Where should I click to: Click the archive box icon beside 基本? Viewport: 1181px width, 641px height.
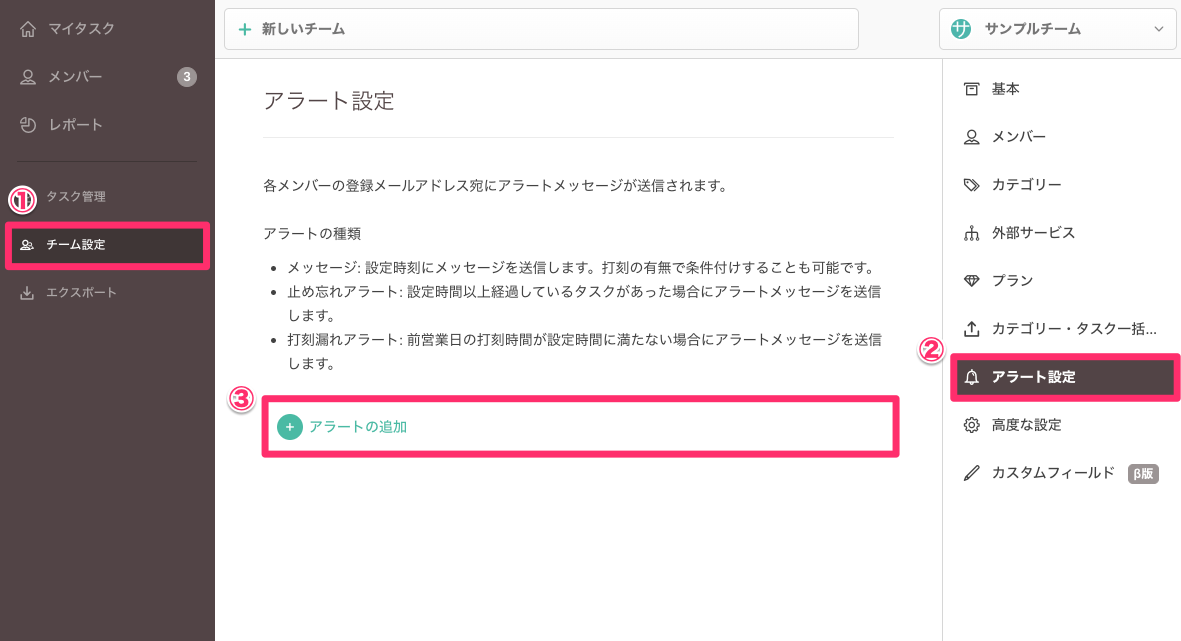[x=971, y=89]
